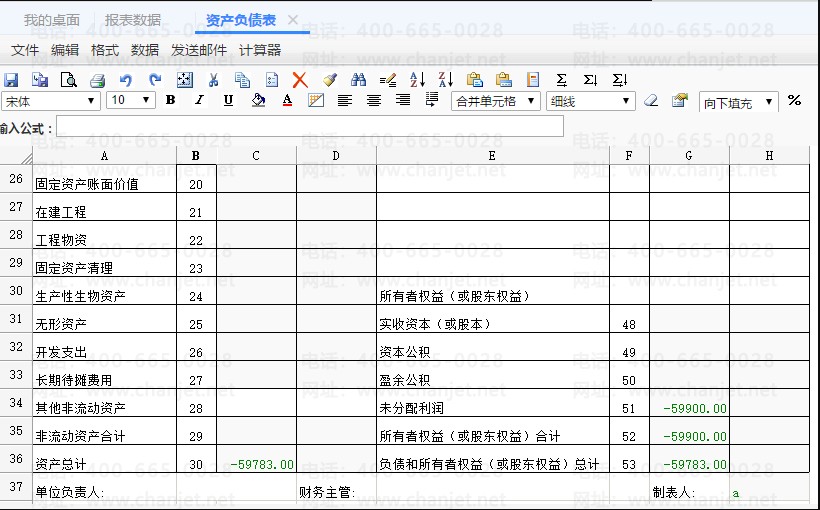Image resolution: width=820 pixels, height=510 pixels.
Task: Click the select-all grid arrows icon
Action: (185, 80)
